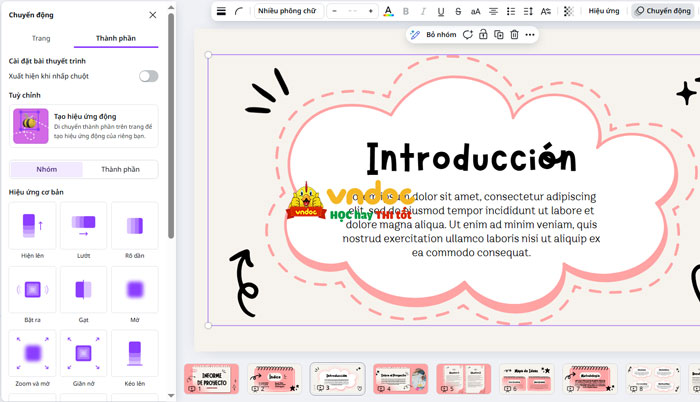
Task: Switch to the 'Trang' tab
Action: coord(41,38)
